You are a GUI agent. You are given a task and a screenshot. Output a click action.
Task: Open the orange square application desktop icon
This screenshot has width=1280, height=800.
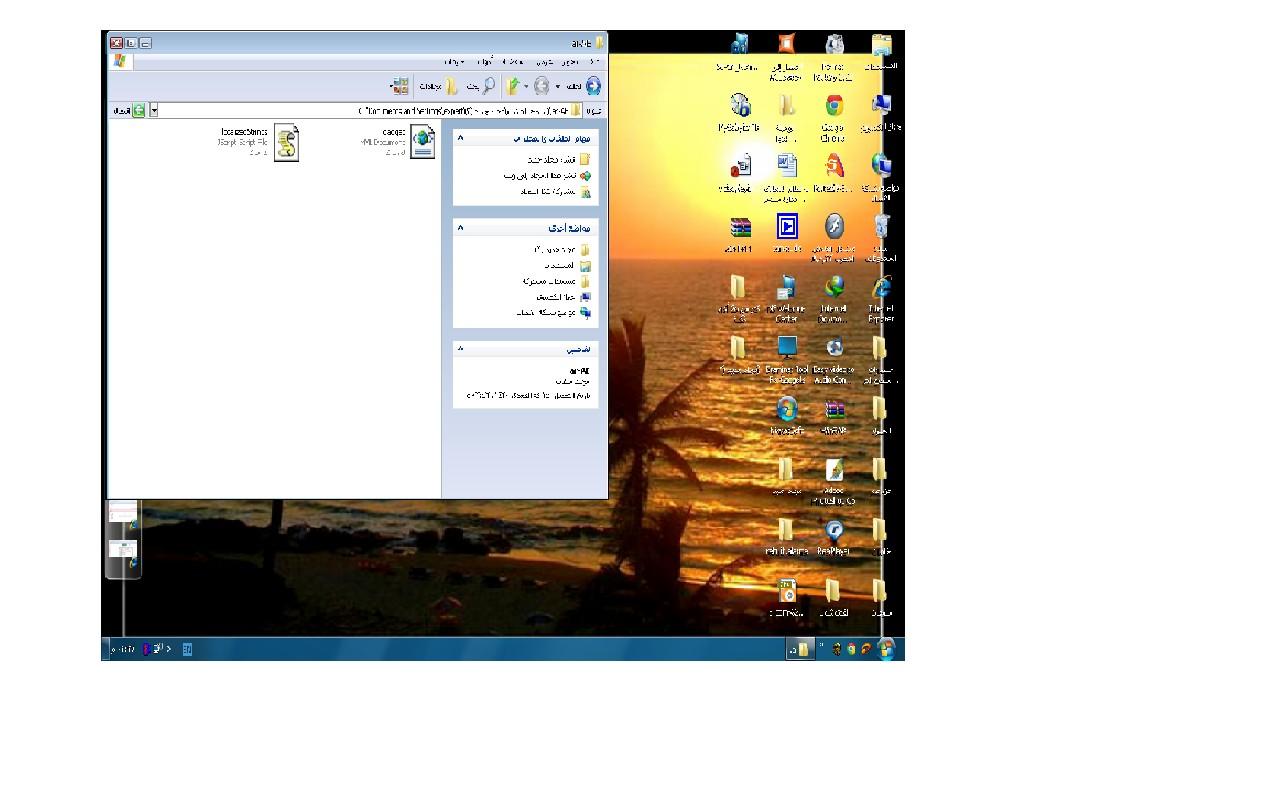tap(787, 43)
